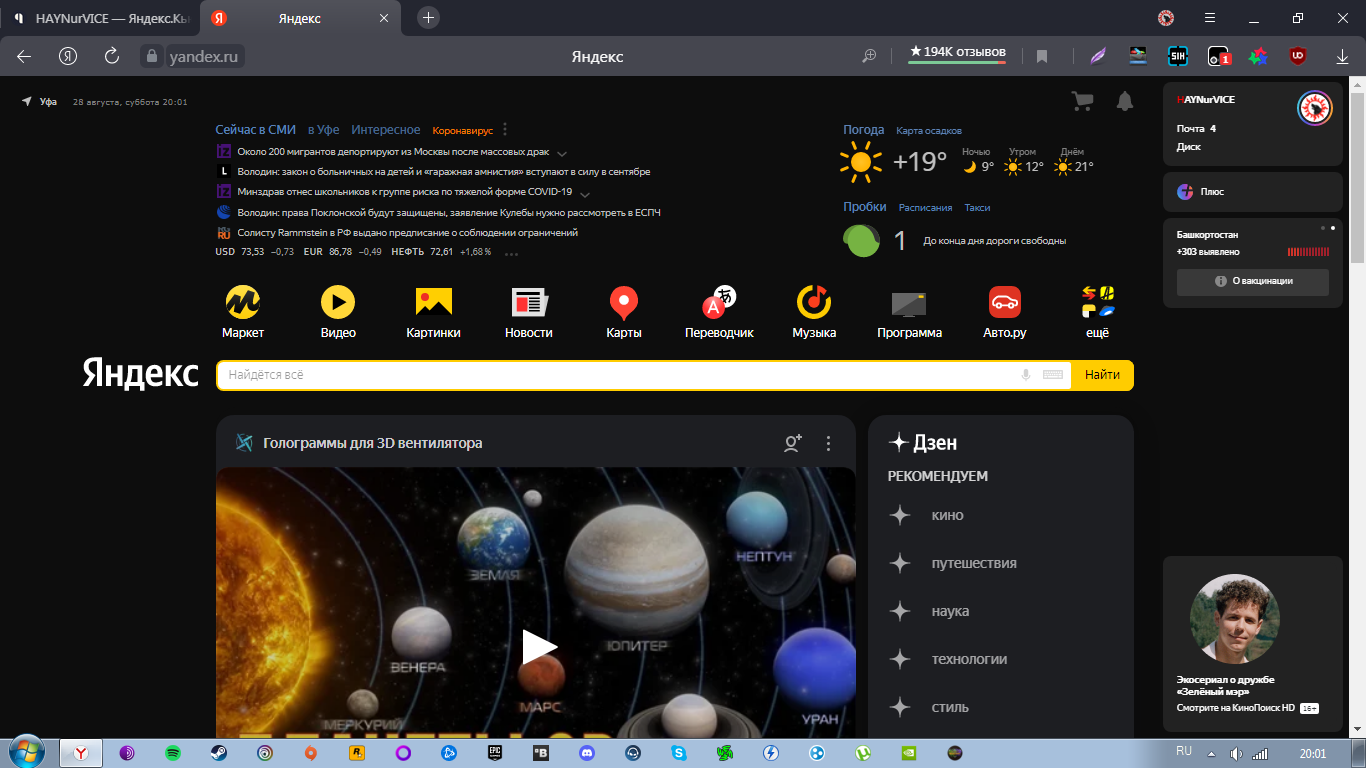Select the путешествия topic in Дзен

974,563
